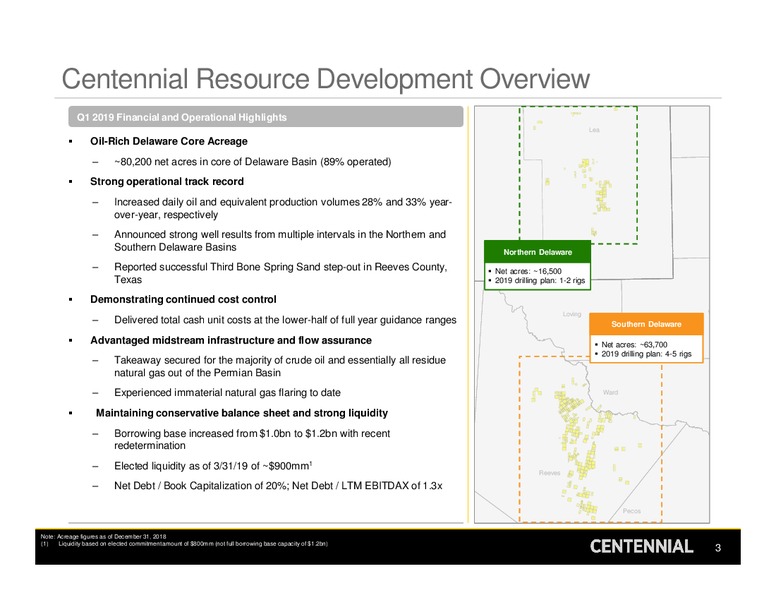Click the Announced strong well results bullet
The width and height of the screenshot is (776, 600).
[280, 241]
